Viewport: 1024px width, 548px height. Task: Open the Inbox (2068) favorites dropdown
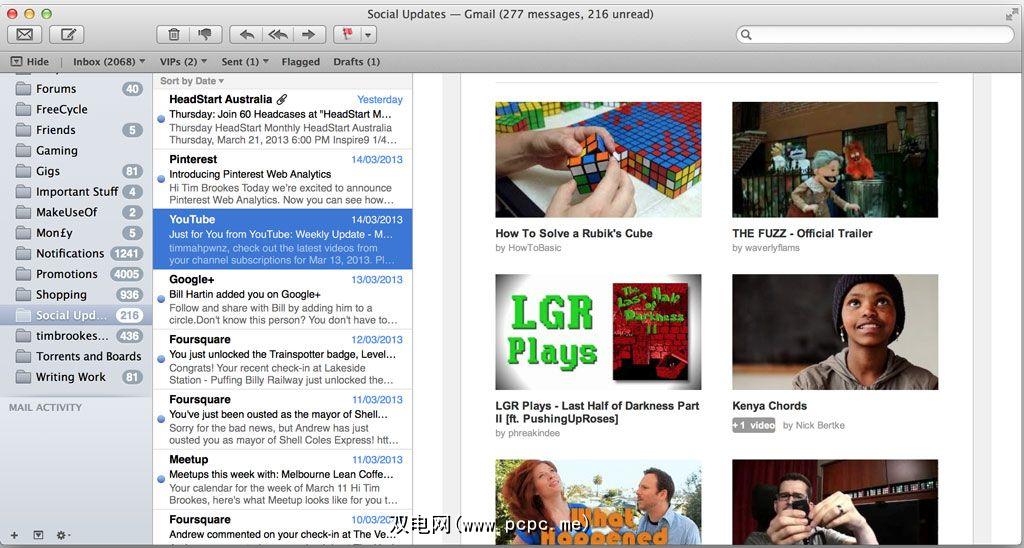pos(109,61)
